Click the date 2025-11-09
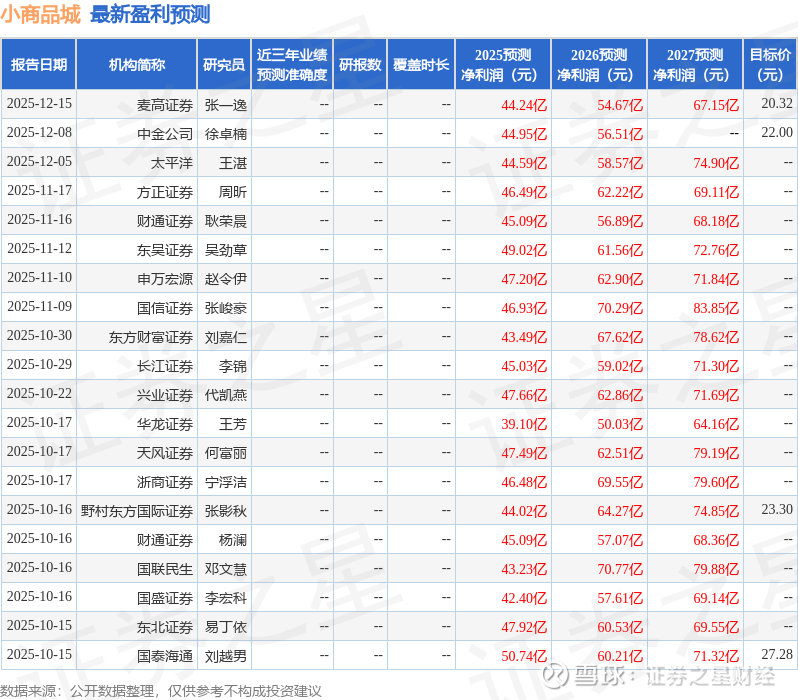798x700 pixels. coord(39,306)
